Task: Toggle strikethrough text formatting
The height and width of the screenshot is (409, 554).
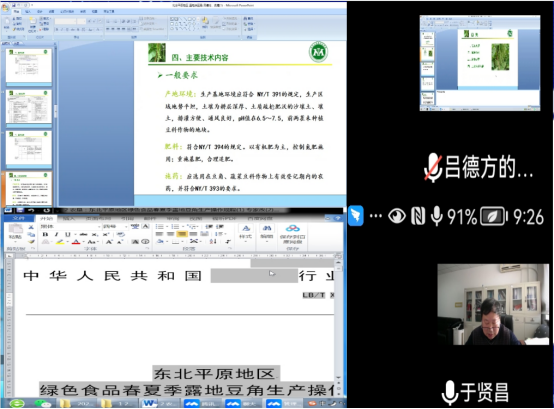Action: 83,235
